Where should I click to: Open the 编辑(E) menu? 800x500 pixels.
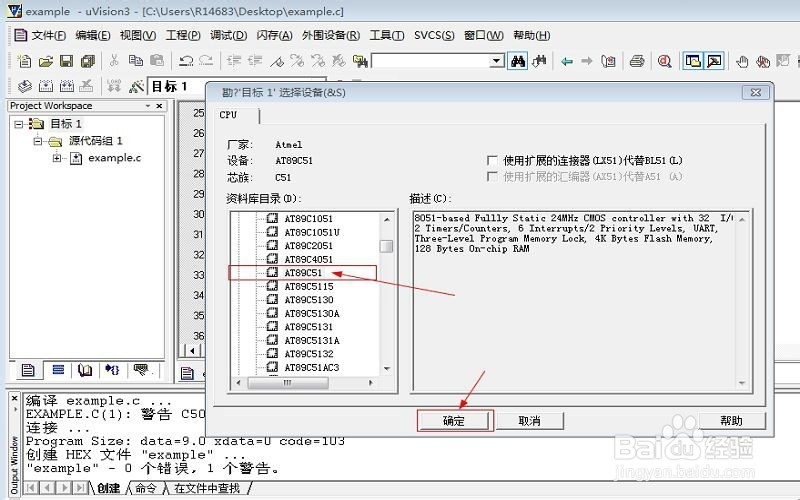[x=93, y=35]
